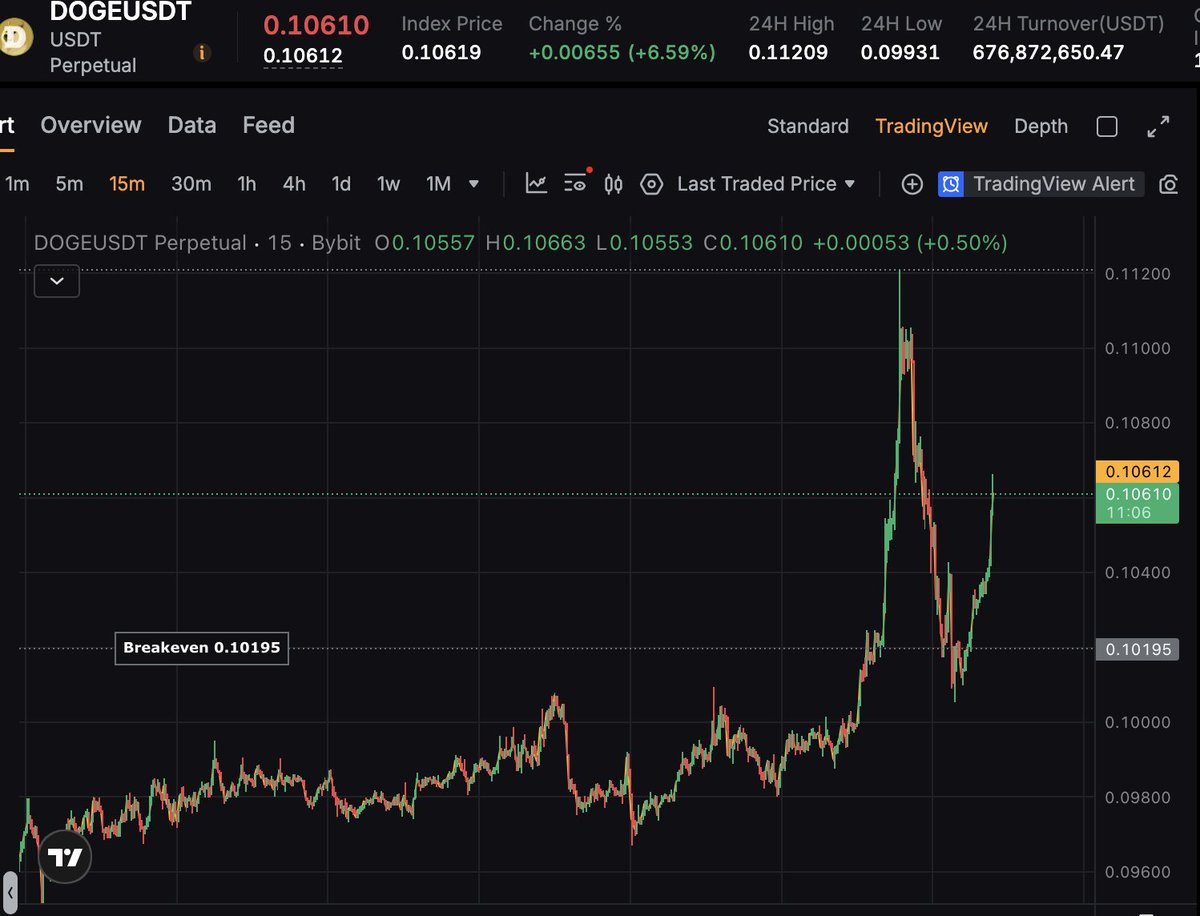Click the underlined 0.10612 mark price
The height and width of the screenshot is (916, 1200).
[x=303, y=56]
